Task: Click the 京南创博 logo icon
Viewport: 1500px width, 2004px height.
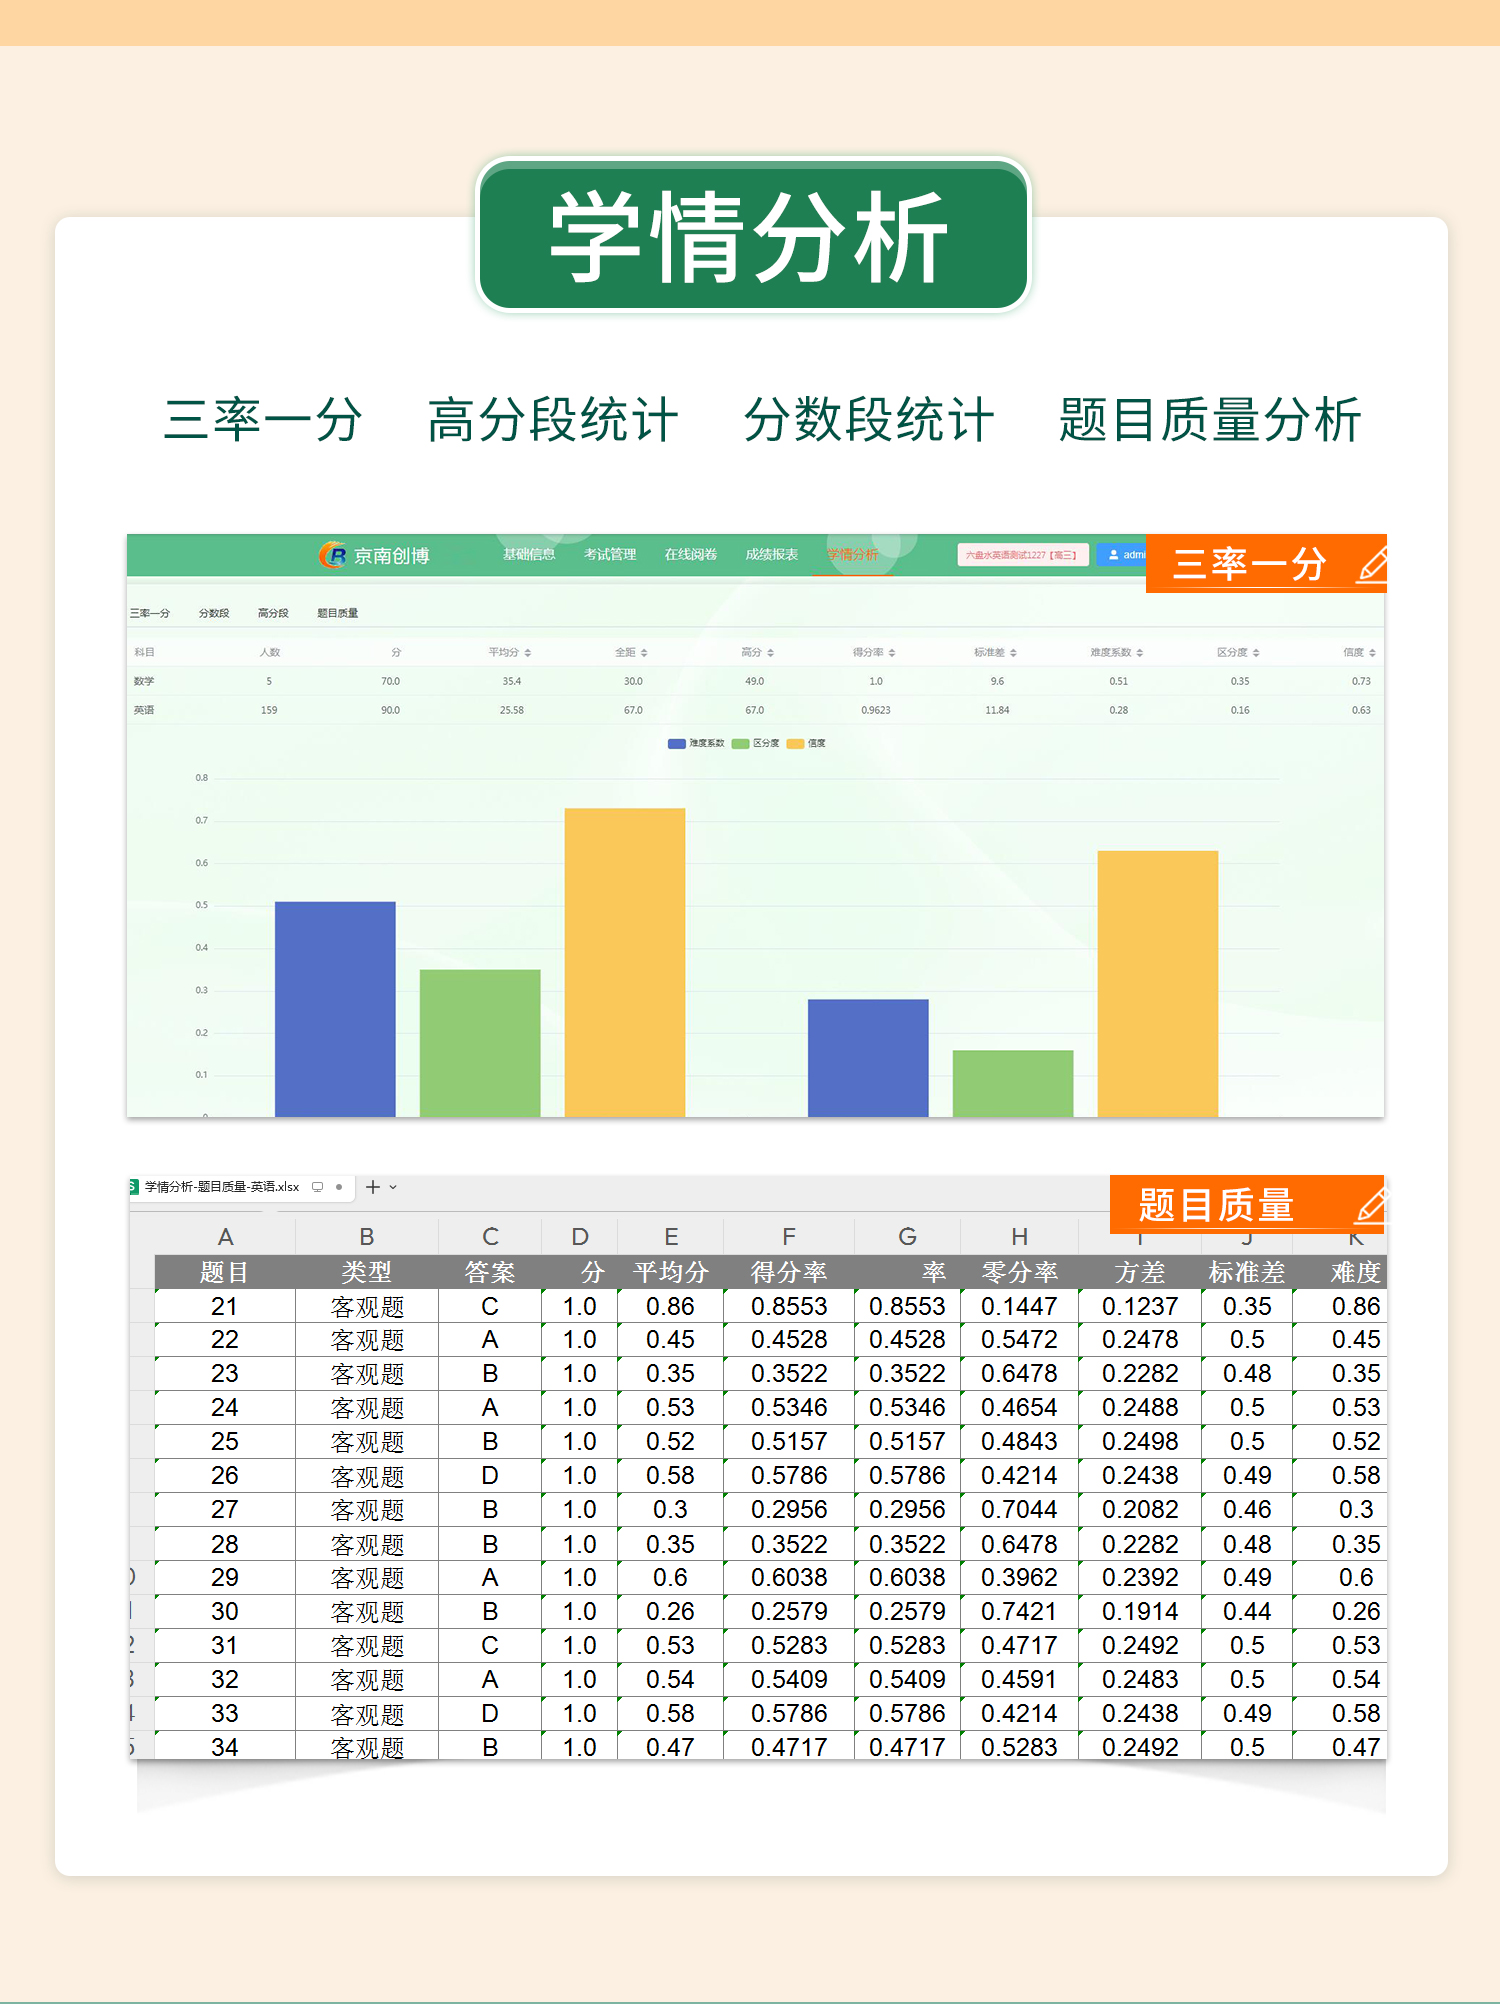Action: tap(332, 555)
